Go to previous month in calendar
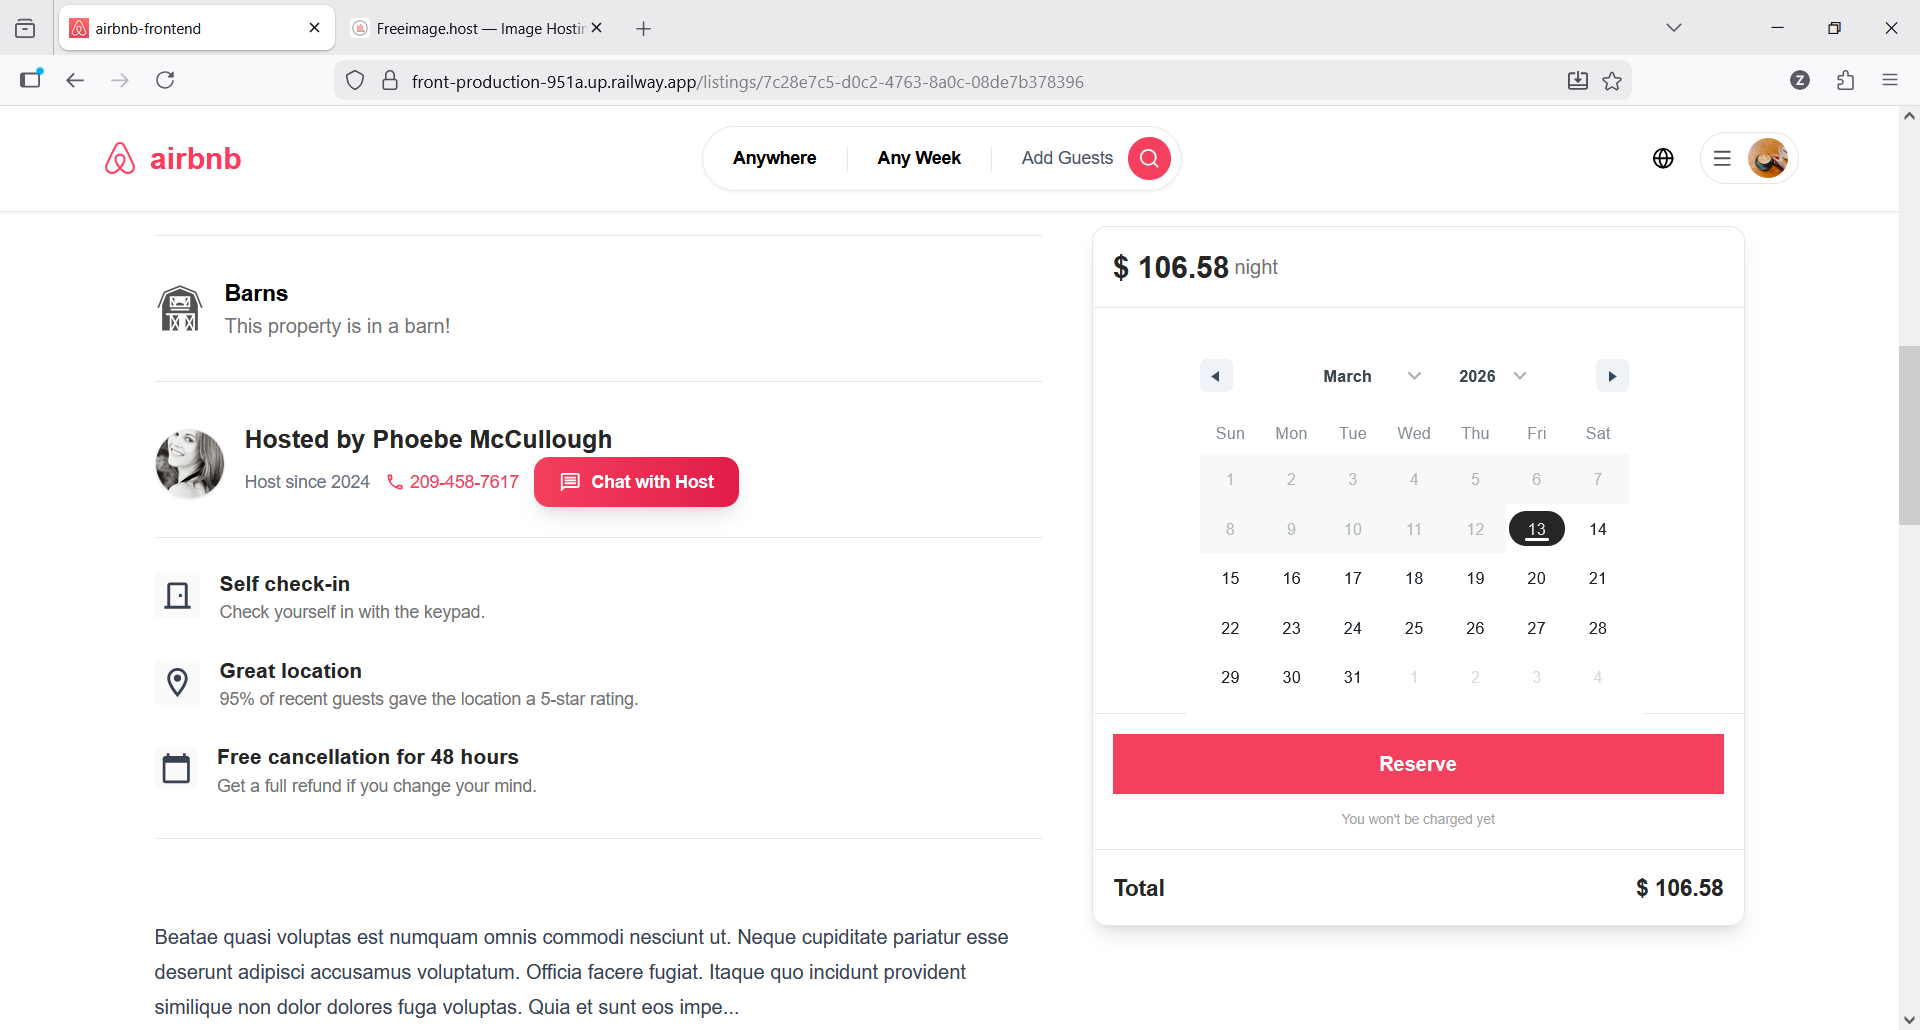The height and width of the screenshot is (1030, 1920). click(1215, 376)
